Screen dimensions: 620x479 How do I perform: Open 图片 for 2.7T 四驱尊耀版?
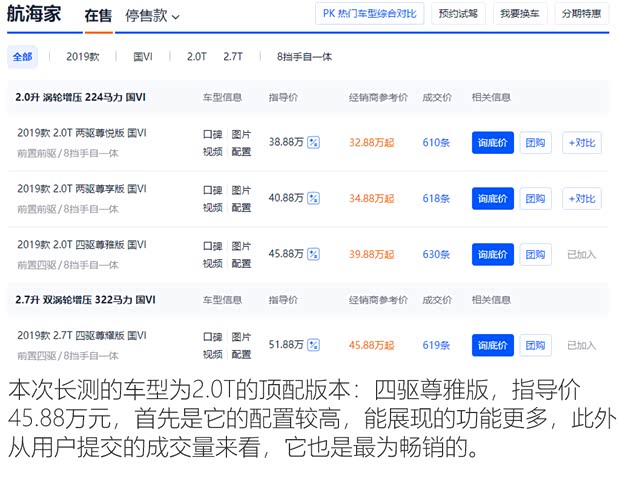pyautogui.click(x=241, y=337)
